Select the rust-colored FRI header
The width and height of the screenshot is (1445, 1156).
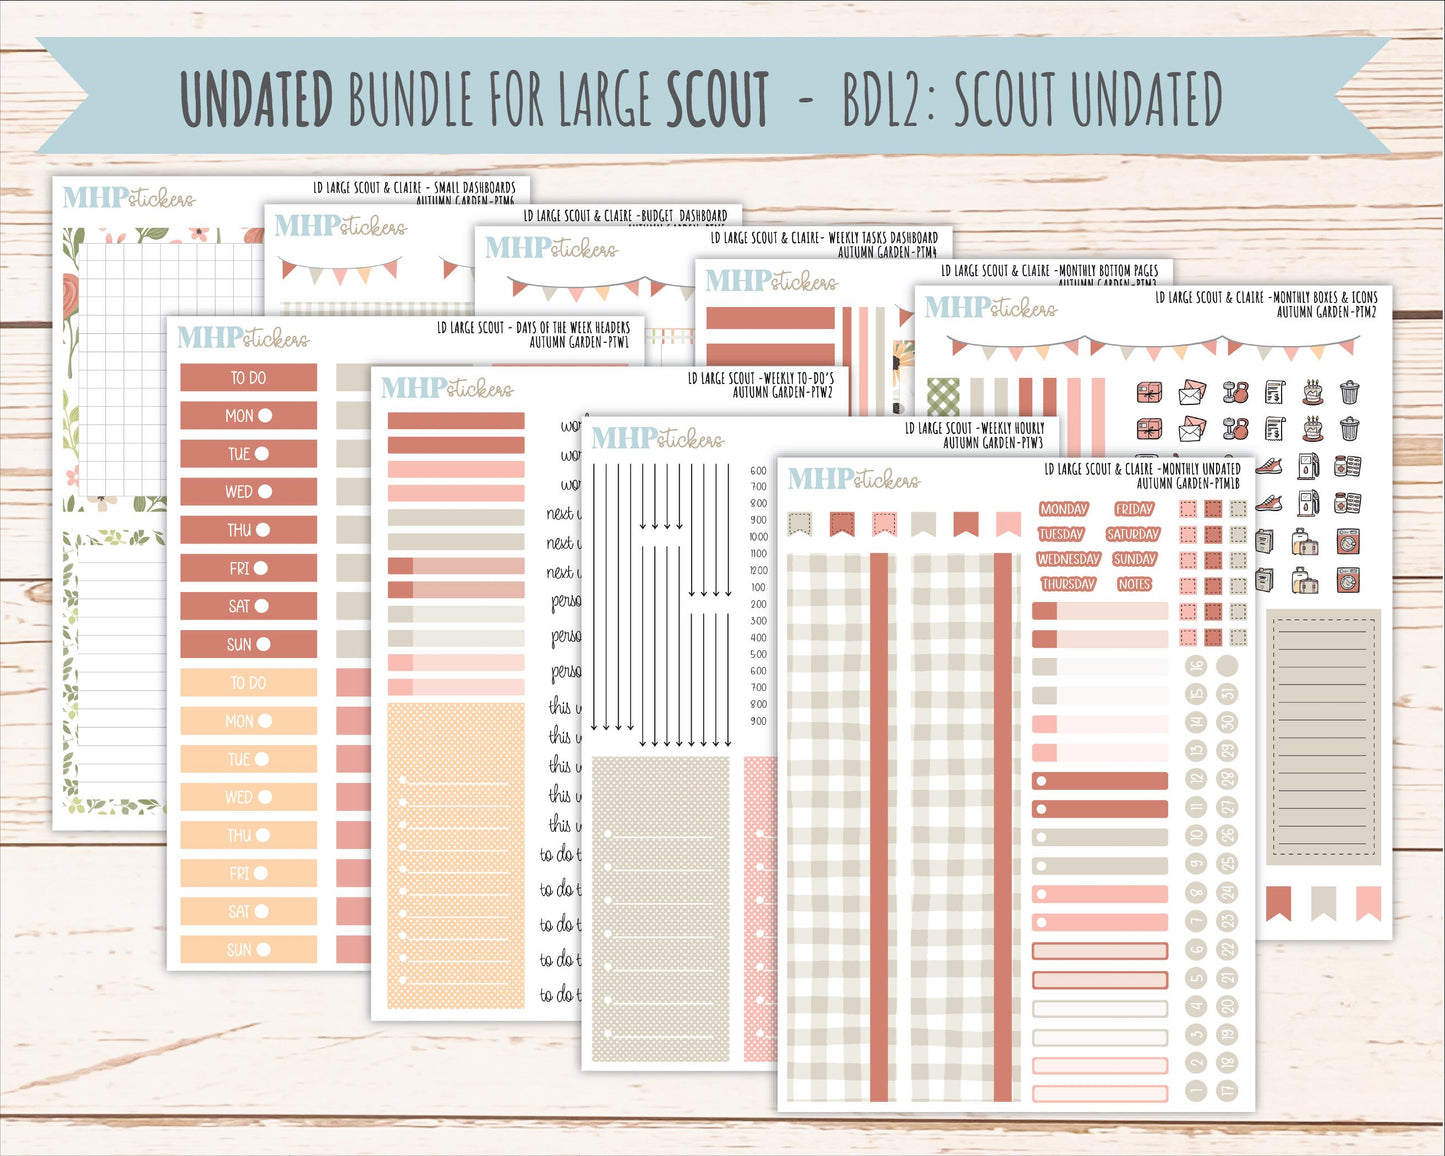tap(249, 568)
